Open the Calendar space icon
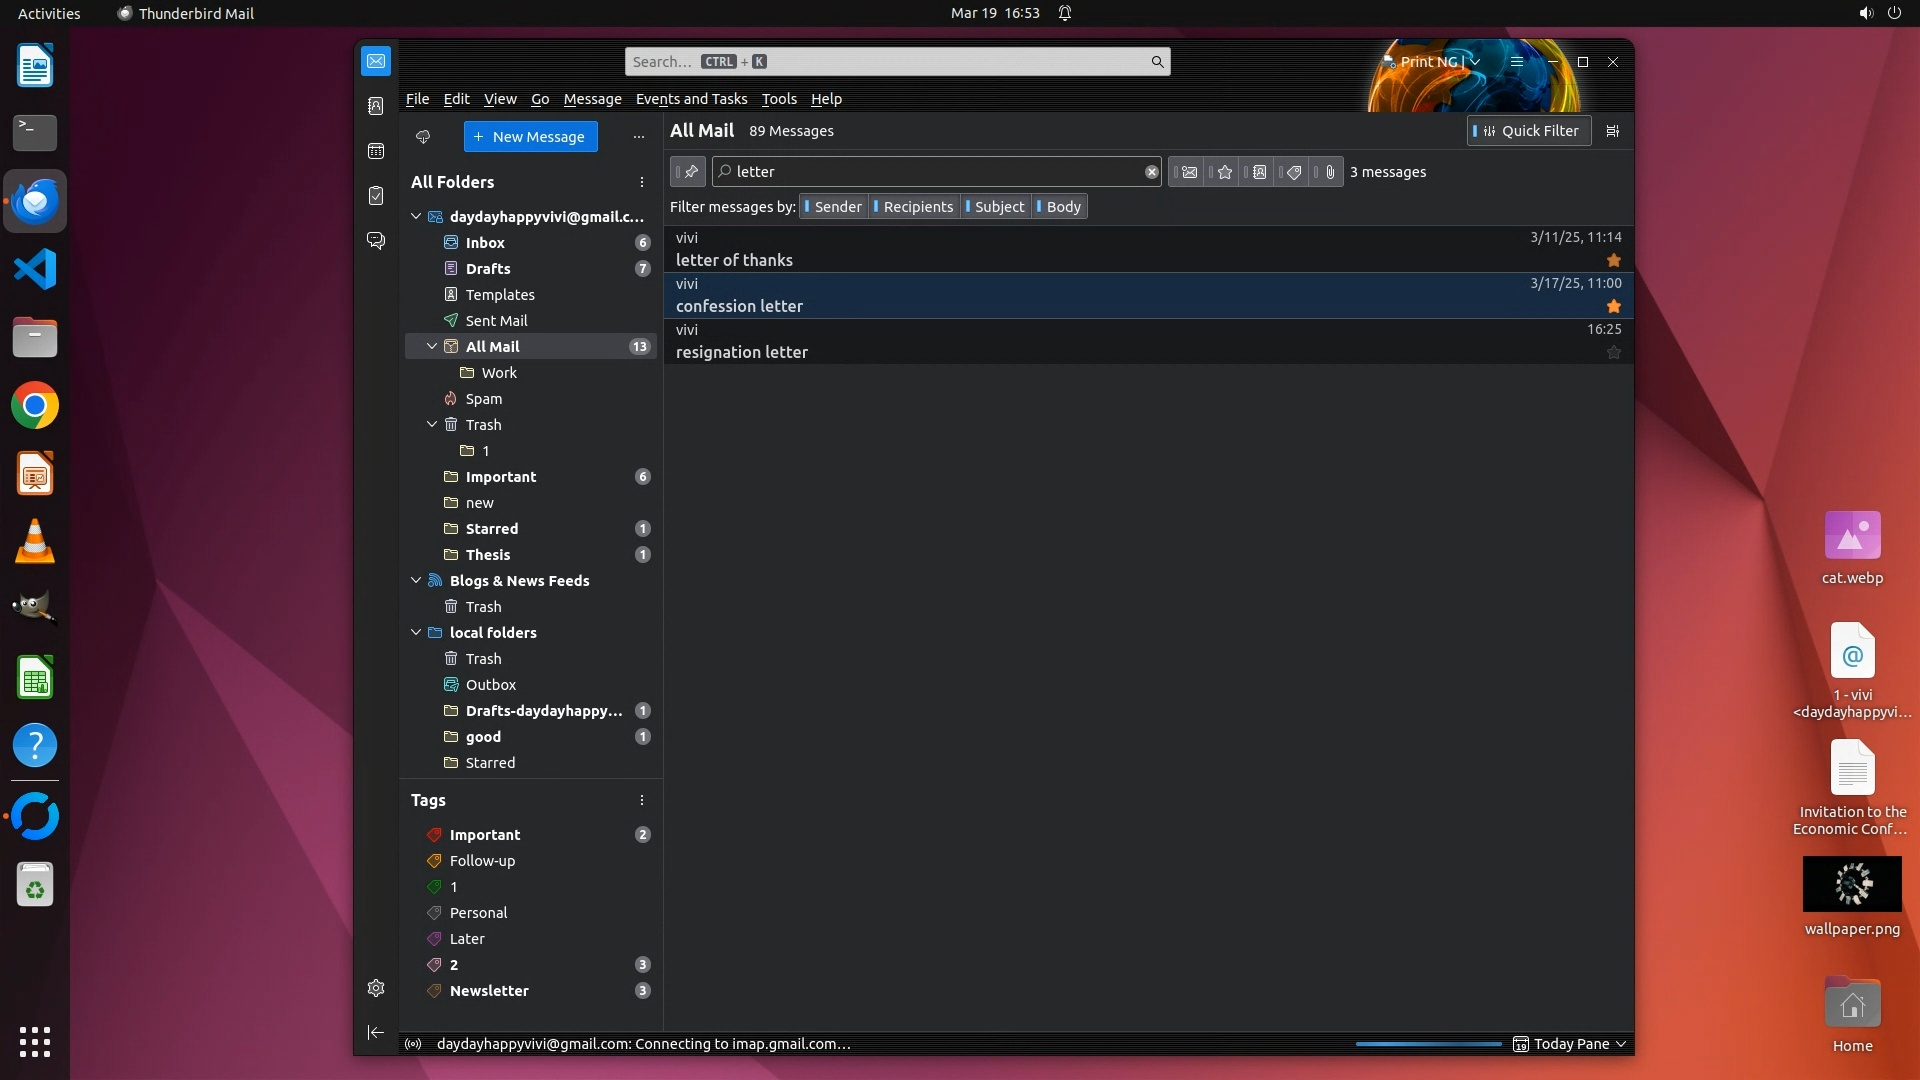1920x1080 pixels. click(376, 151)
